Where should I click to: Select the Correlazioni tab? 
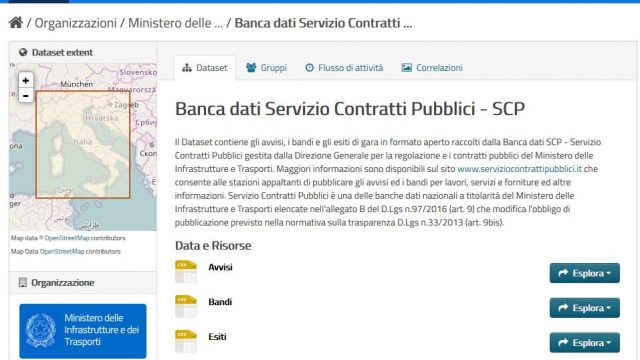(432, 68)
